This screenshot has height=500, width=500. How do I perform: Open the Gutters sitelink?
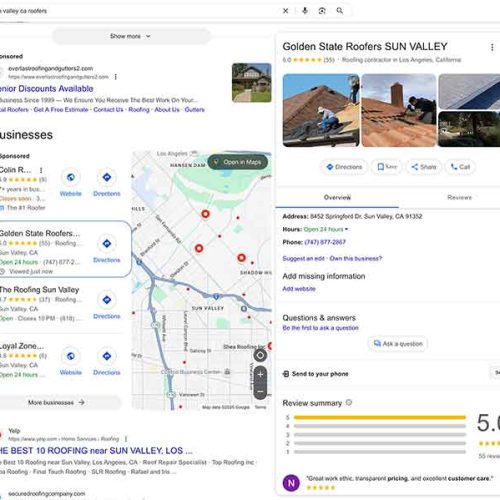[x=195, y=110]
